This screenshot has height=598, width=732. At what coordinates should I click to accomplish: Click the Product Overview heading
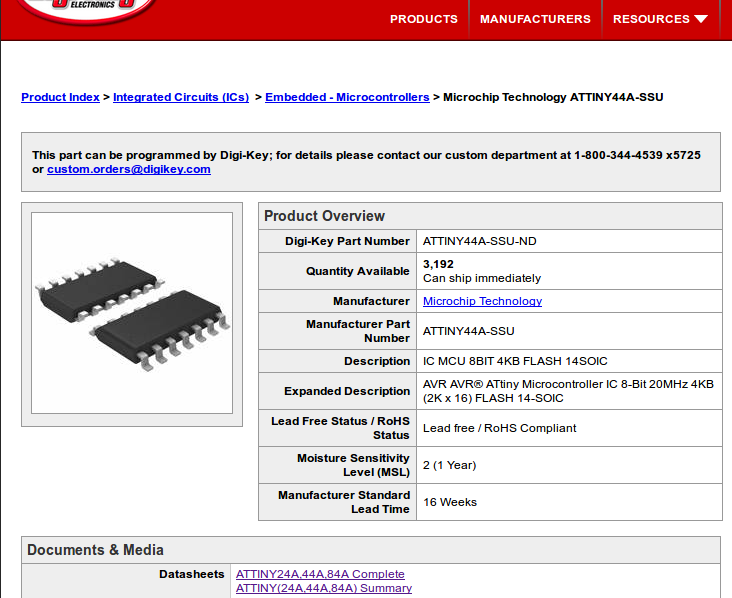pyautogui.click(x=324, y=216)
